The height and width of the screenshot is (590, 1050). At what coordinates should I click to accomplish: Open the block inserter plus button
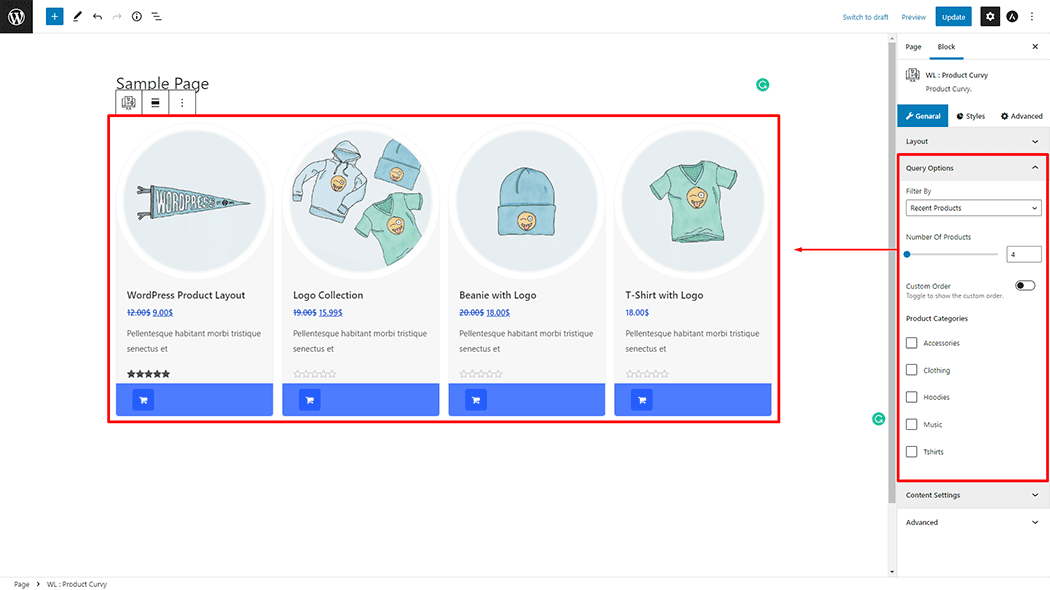coord(54,17)
